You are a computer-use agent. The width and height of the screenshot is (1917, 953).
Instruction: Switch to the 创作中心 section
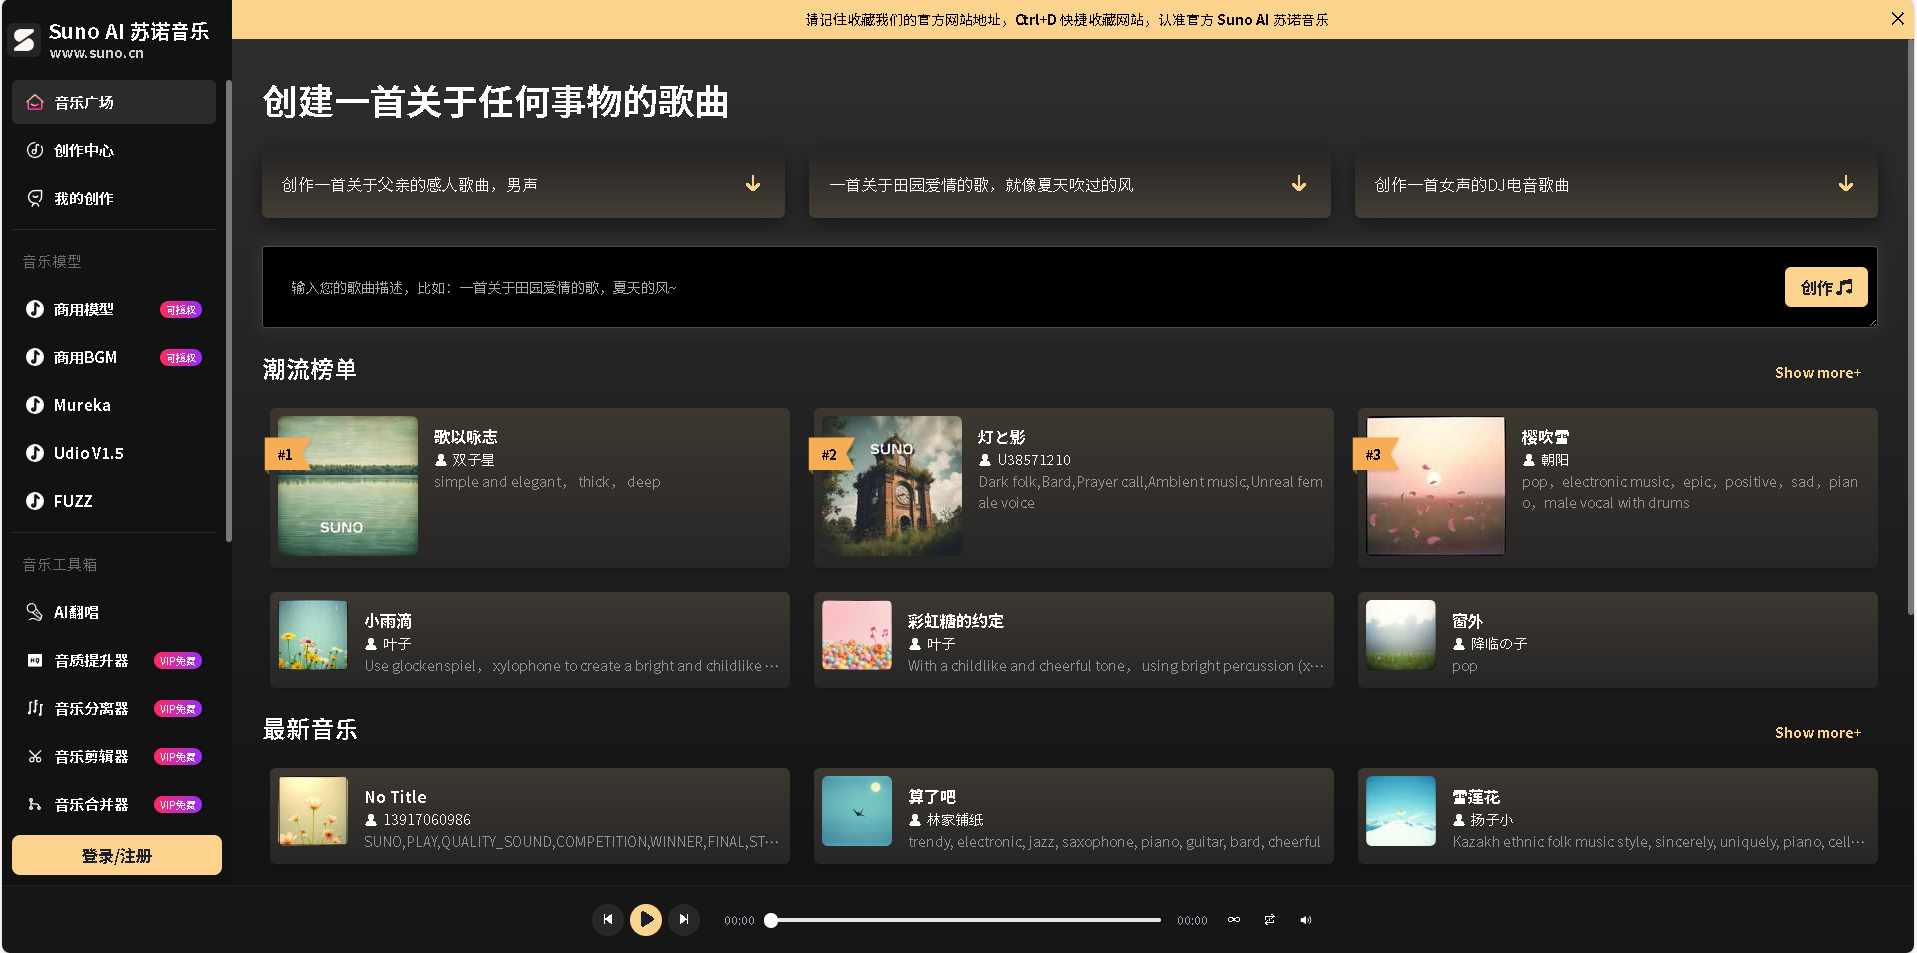click(x=84, y=150)
